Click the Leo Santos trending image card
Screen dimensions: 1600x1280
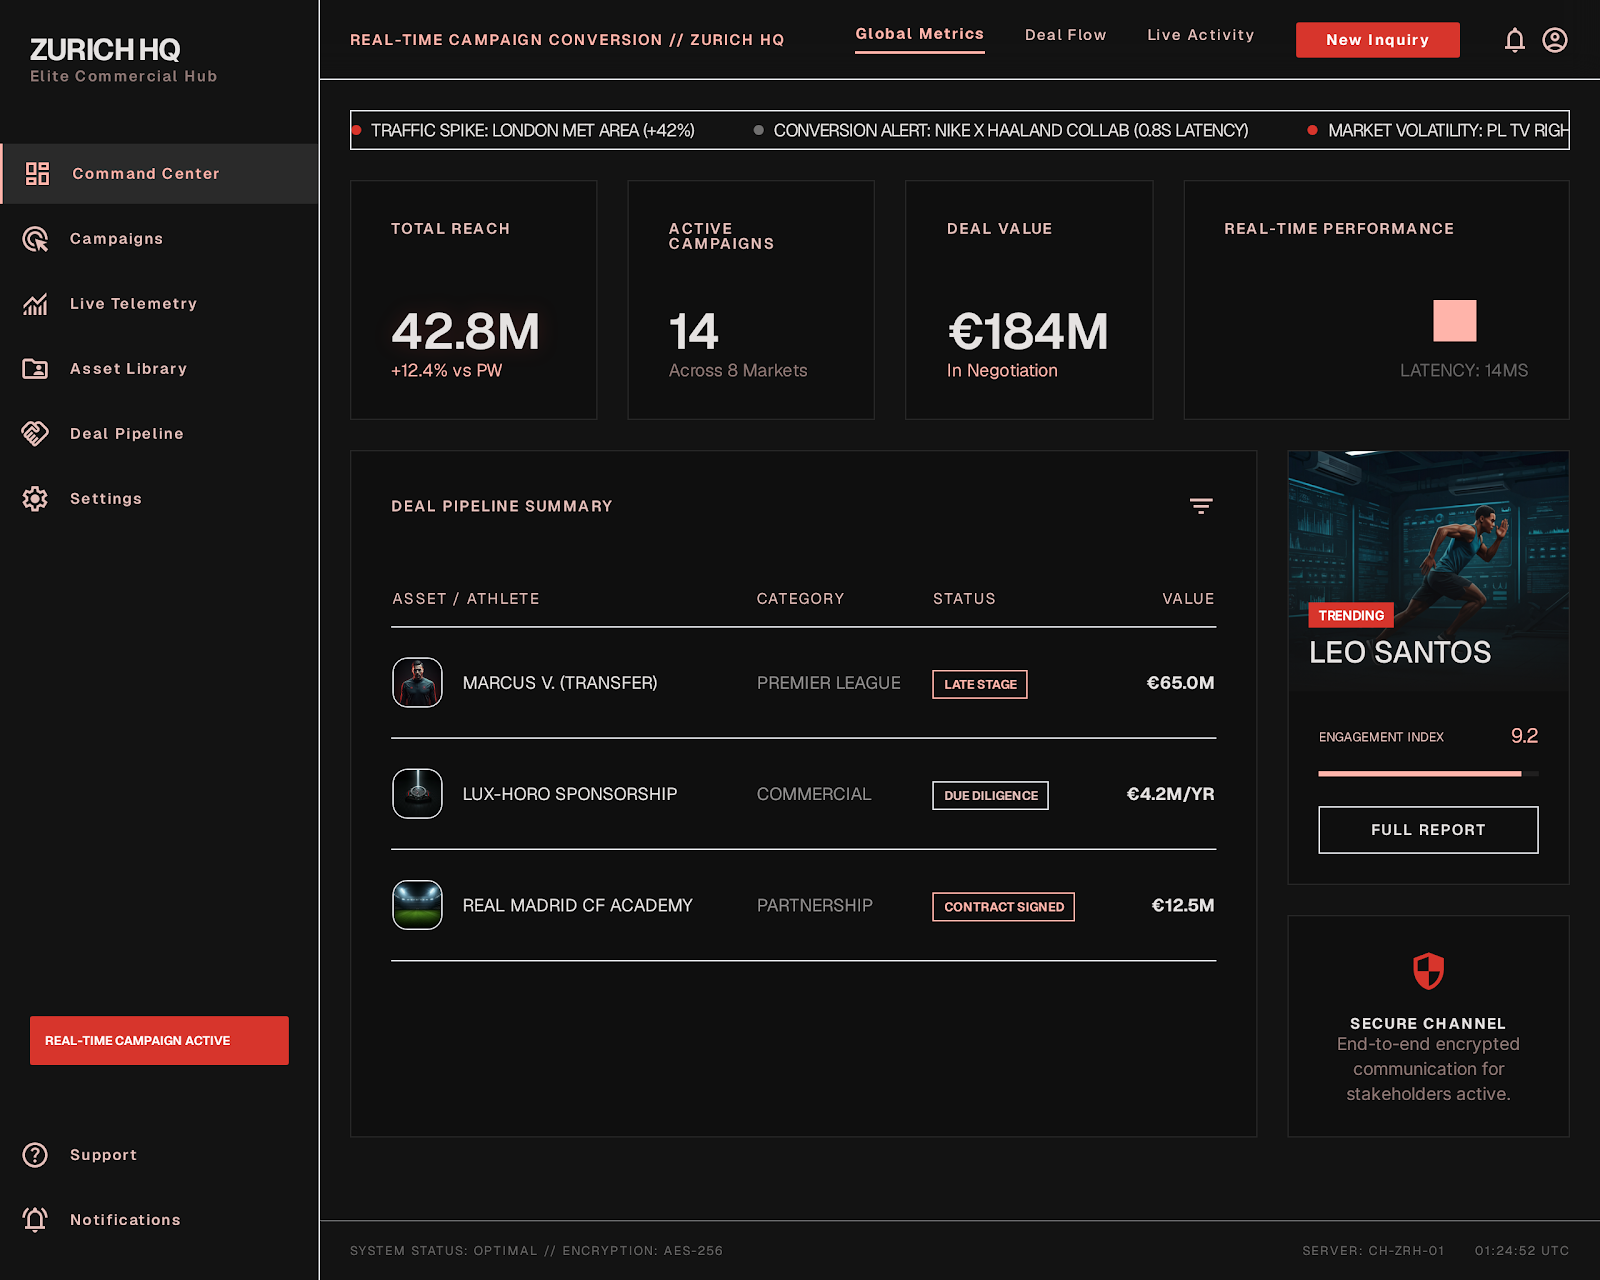coord(1428,570)
